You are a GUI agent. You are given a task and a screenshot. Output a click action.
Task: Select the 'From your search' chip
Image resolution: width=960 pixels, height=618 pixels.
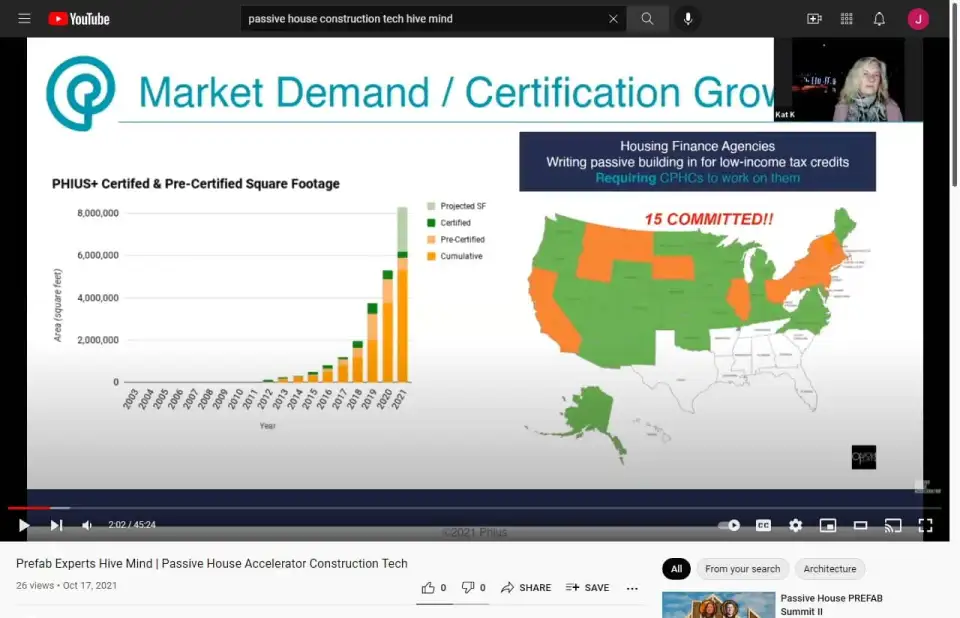[742, 569]
